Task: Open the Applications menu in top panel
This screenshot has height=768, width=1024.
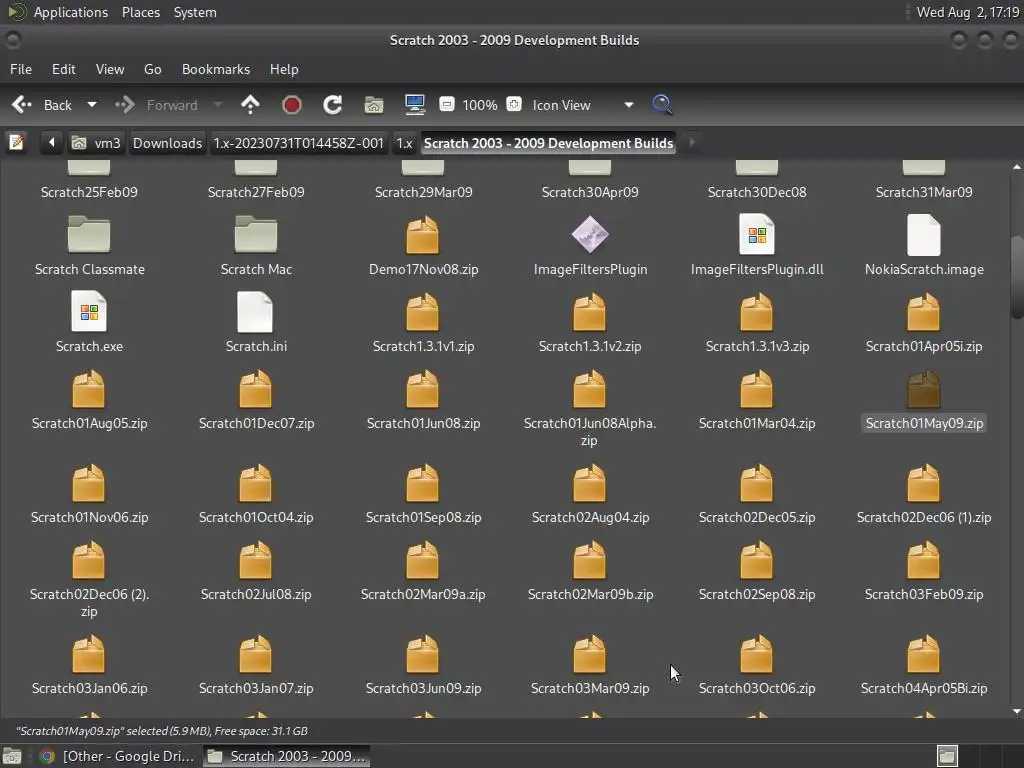Action: point(71,12)
